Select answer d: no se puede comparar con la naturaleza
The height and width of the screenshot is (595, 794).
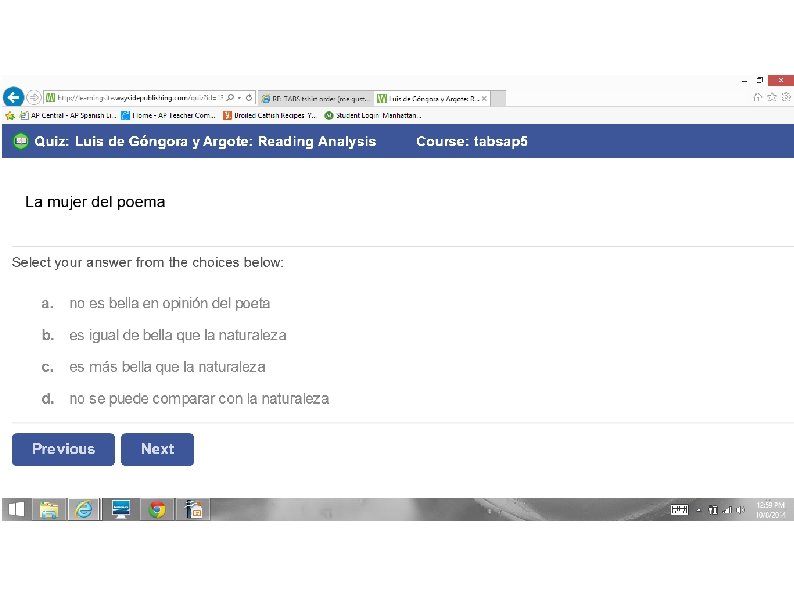[x=185, y=399]
